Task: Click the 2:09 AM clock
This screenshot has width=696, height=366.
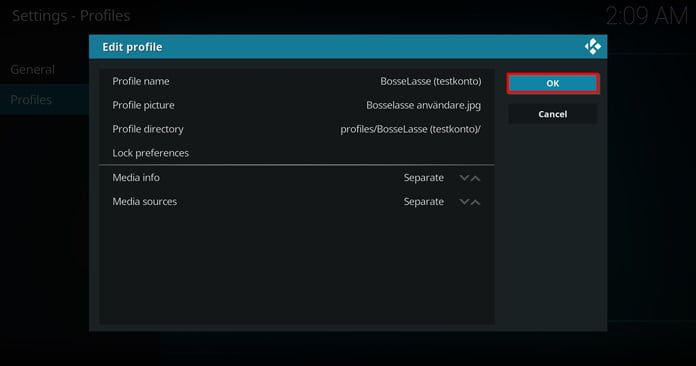Action: [647, 17]
